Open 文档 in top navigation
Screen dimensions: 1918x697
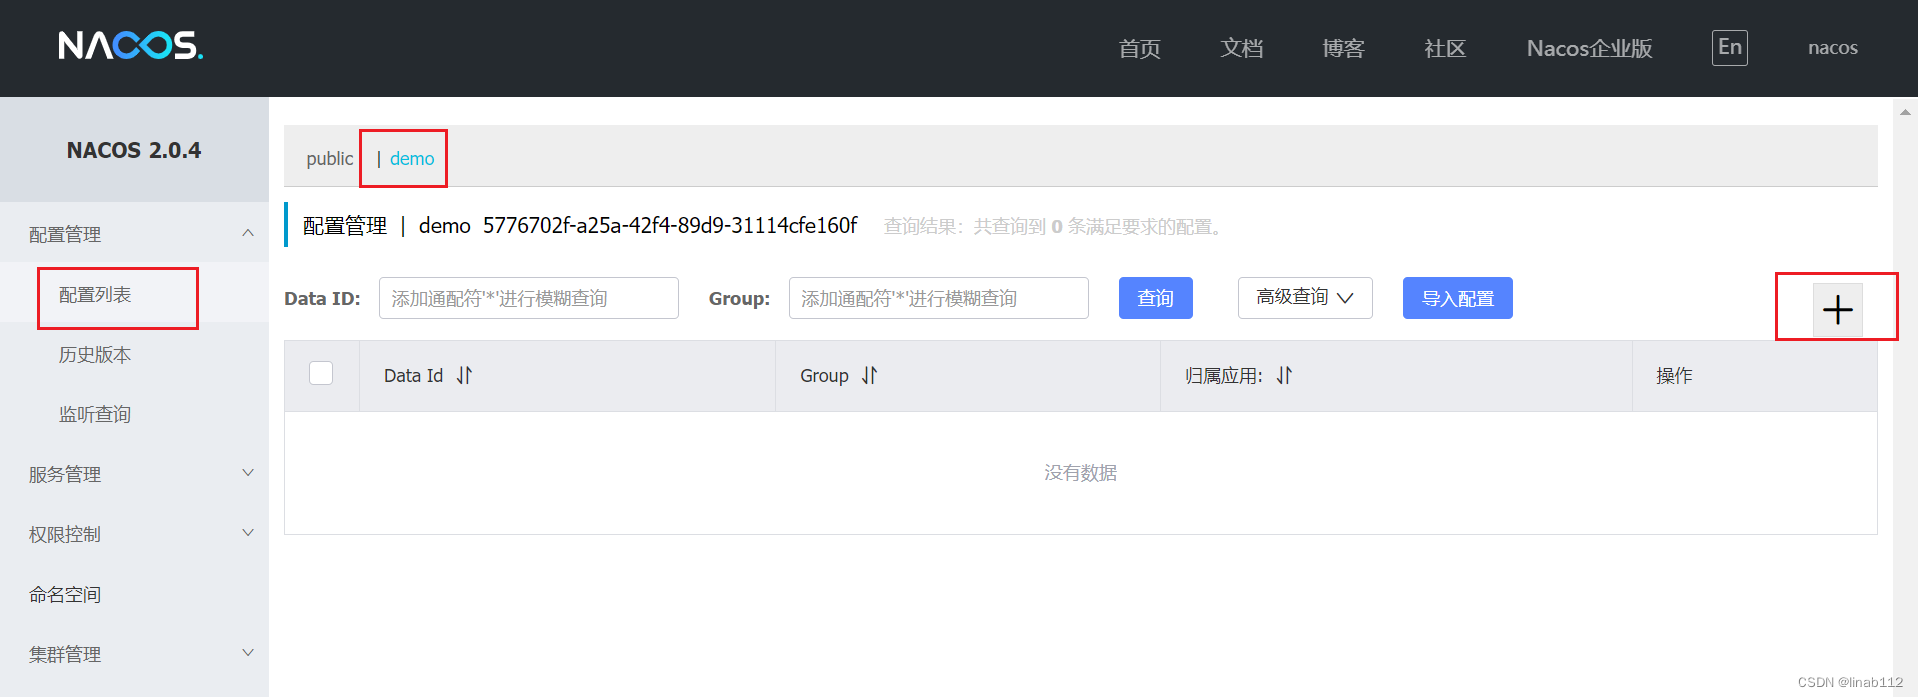(x=1241, y=48)
